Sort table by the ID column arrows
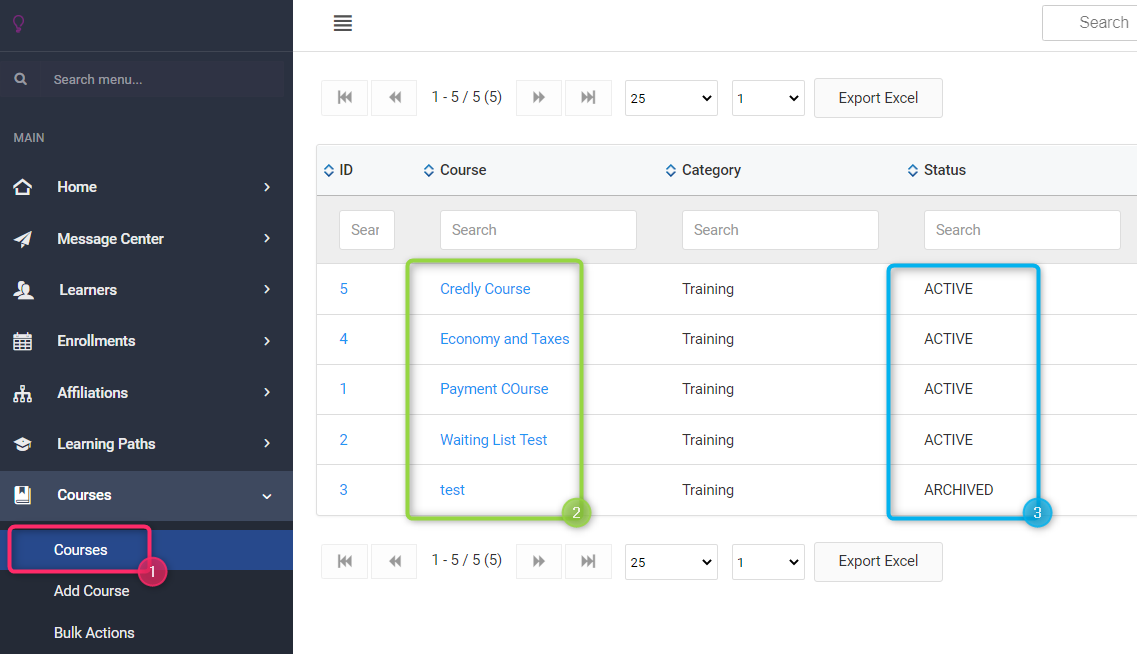 pos(329,171)
